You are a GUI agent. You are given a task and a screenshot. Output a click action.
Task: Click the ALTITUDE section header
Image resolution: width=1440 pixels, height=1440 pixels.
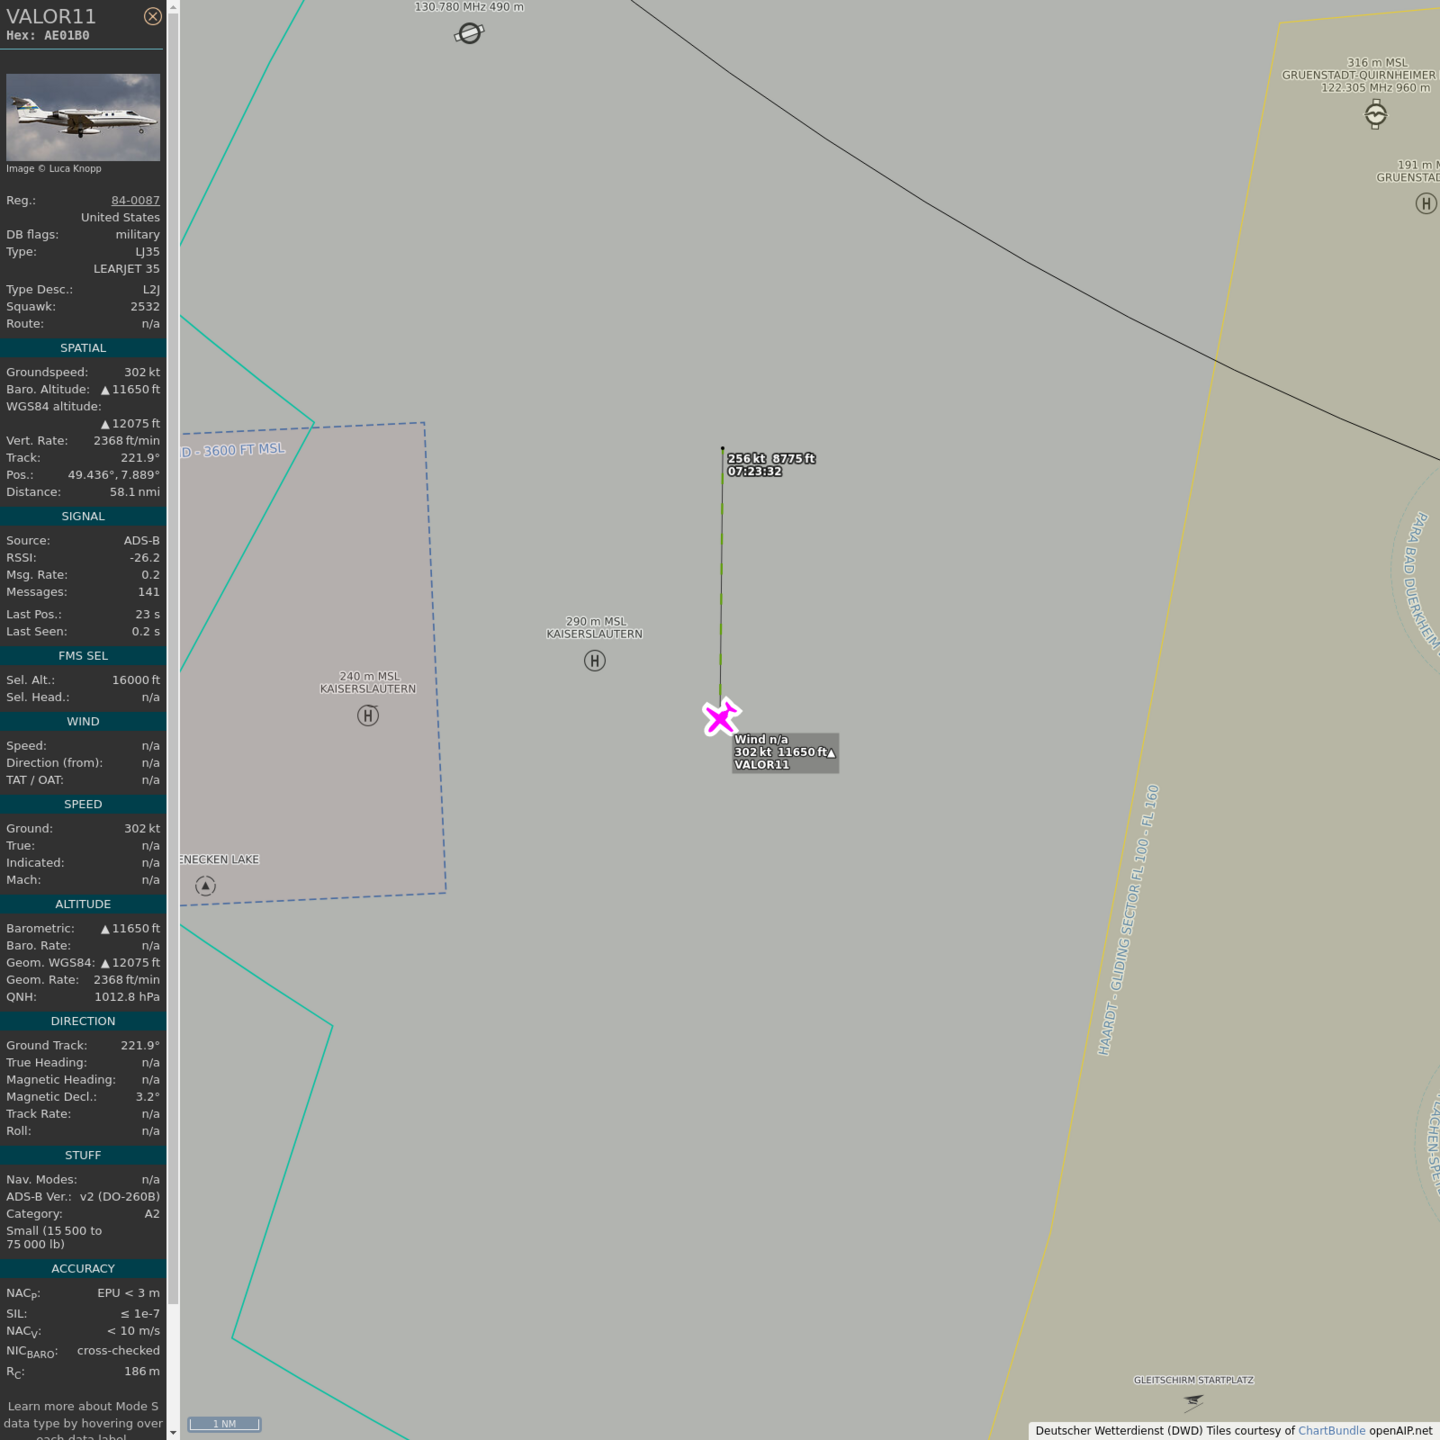point(83,904)
